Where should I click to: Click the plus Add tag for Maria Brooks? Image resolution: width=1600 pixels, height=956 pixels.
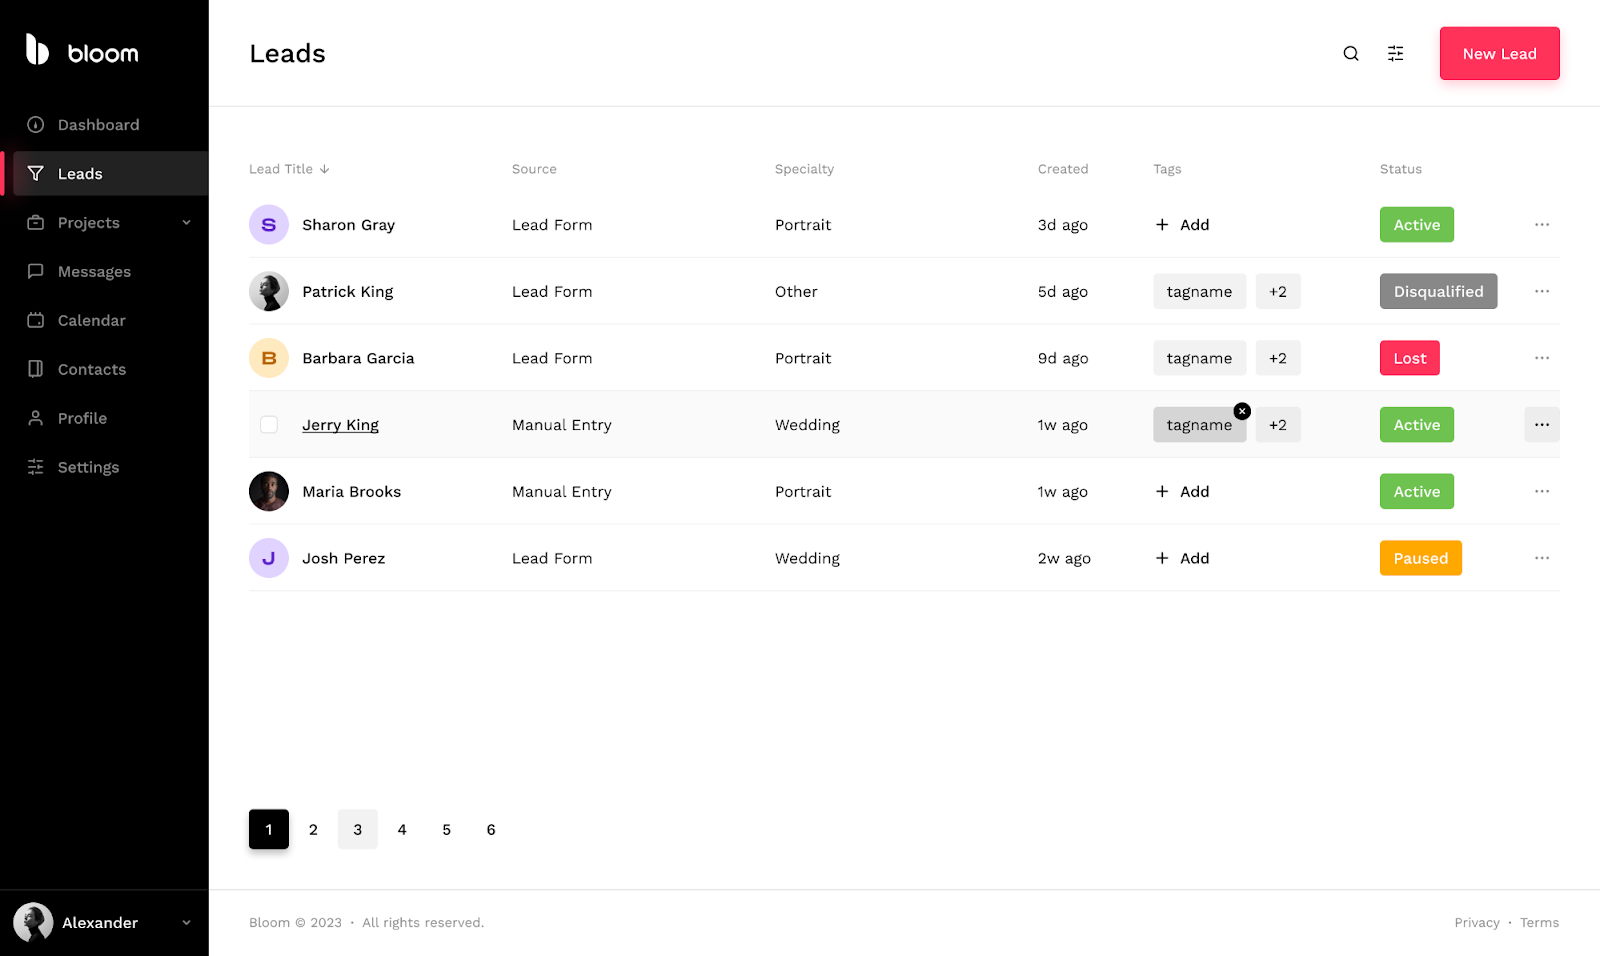pos(1182,492)
